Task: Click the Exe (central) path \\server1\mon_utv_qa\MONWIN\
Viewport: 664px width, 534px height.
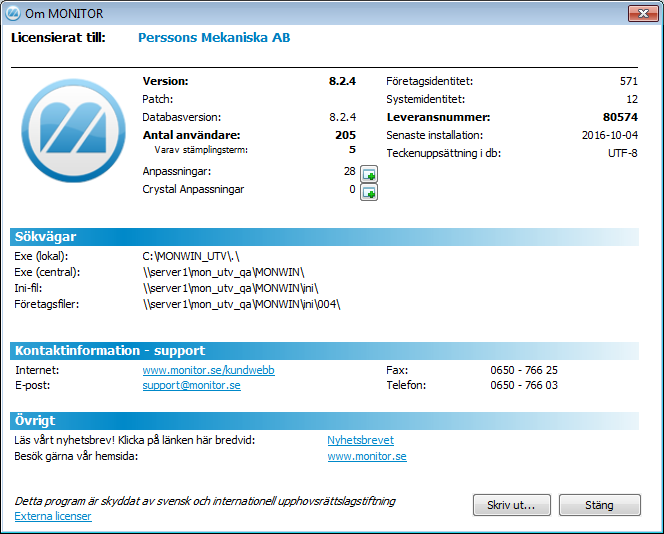Action: tap(224, 272)
